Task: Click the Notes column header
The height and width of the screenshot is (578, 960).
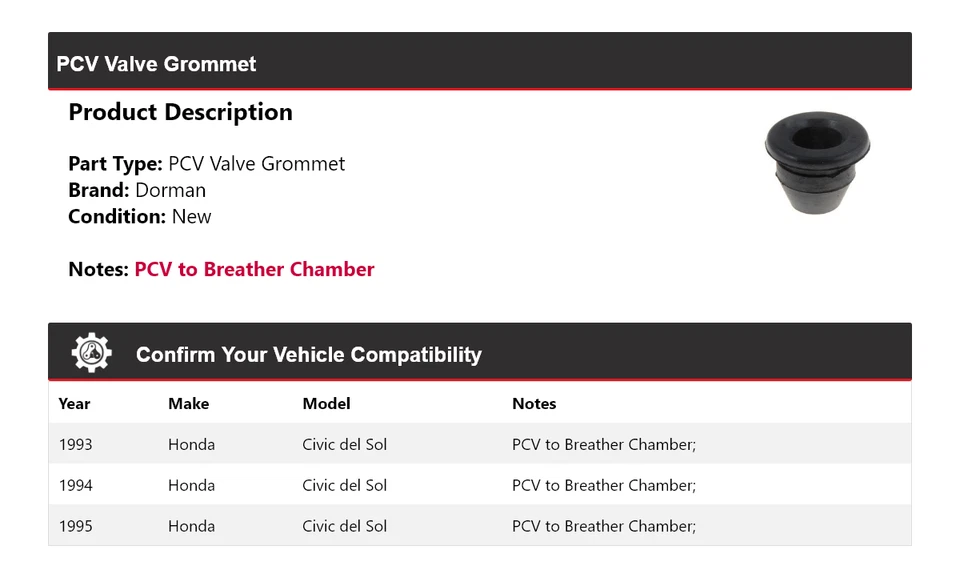Action: 534,404
